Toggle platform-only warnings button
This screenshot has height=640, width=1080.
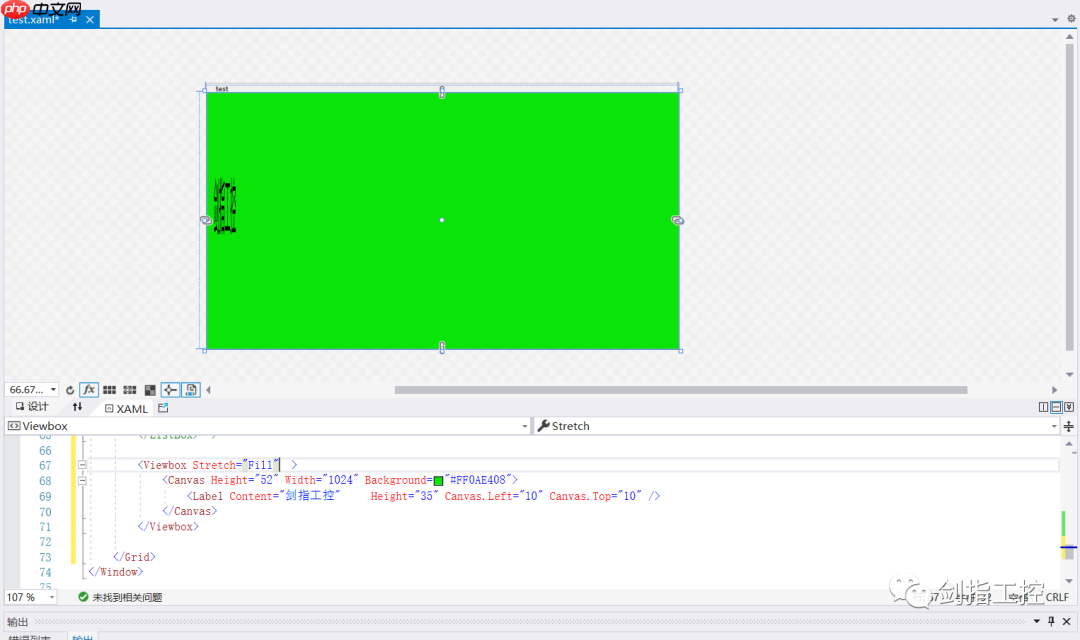click(x=191, y=390)
